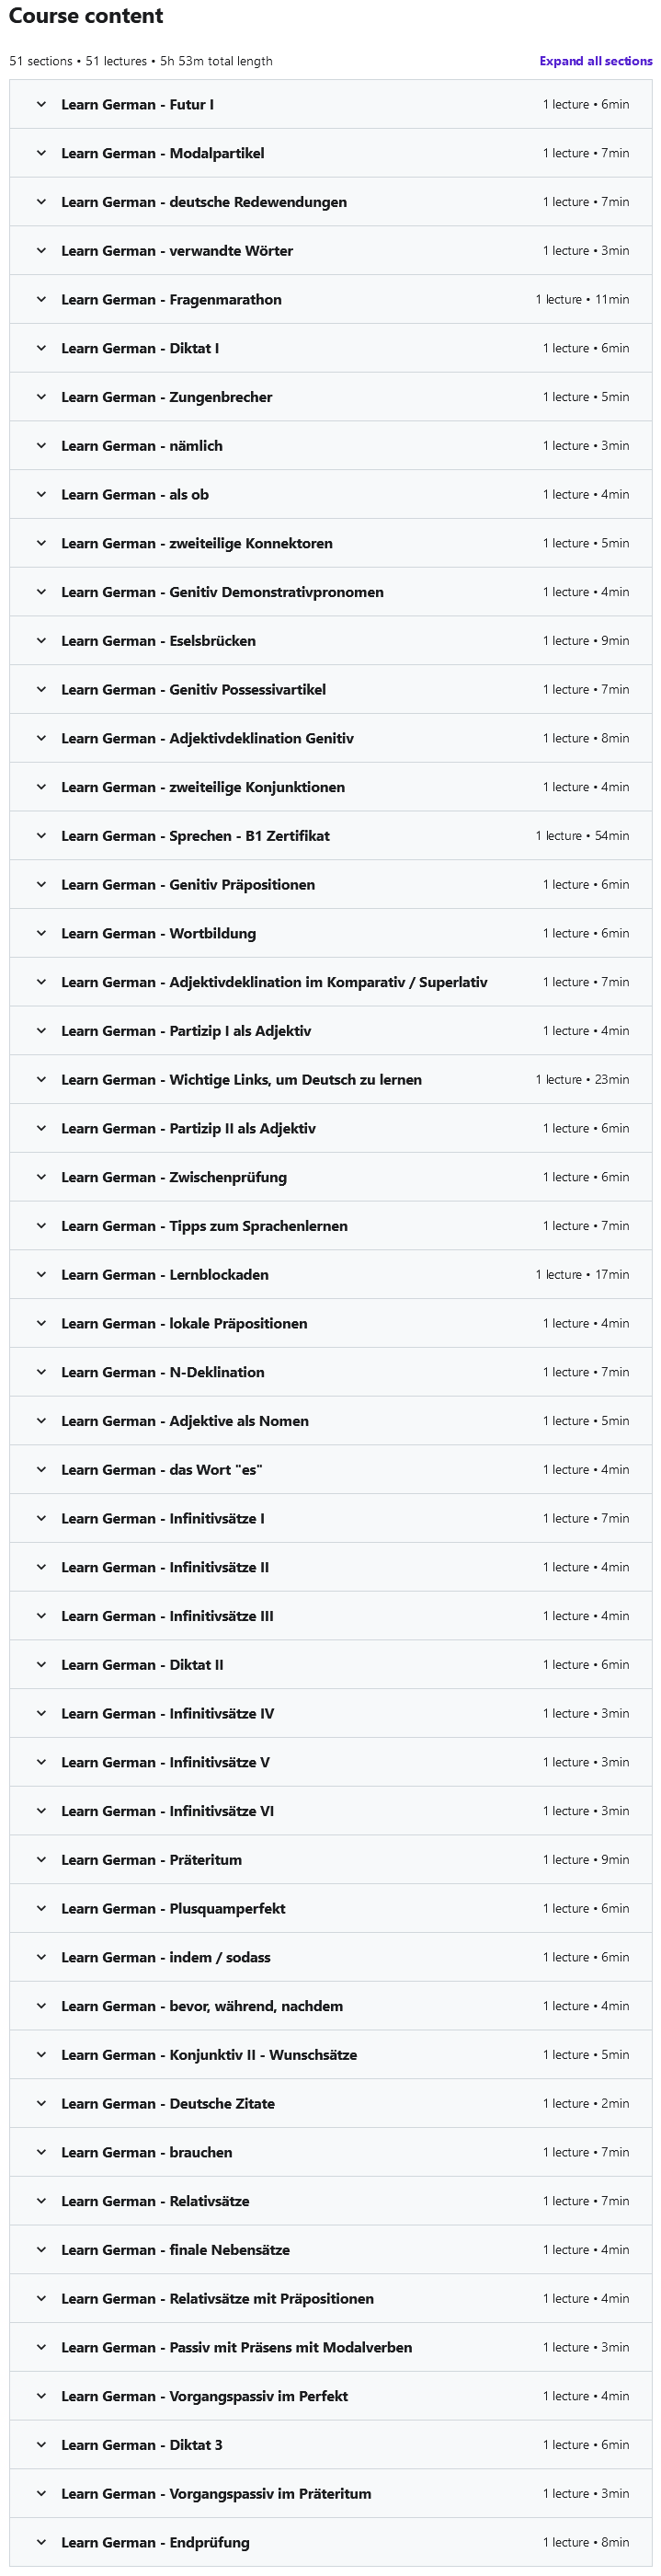Open the Fragenmarathon section
The height and width of the screenshot is (2576, 661).
tap(330, 299)
